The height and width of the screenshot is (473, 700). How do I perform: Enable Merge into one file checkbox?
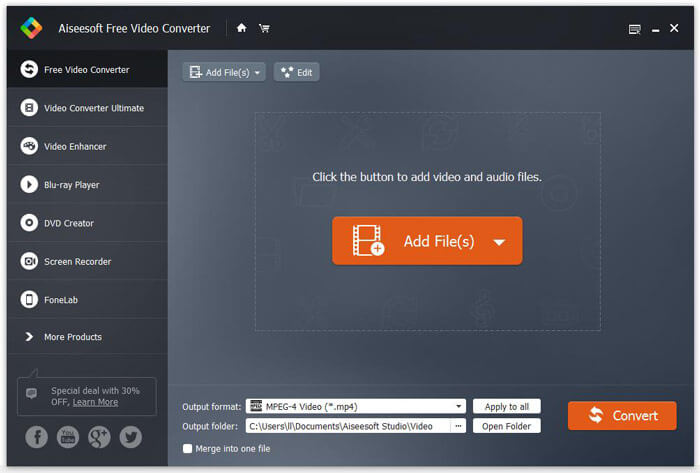(187, 449)
